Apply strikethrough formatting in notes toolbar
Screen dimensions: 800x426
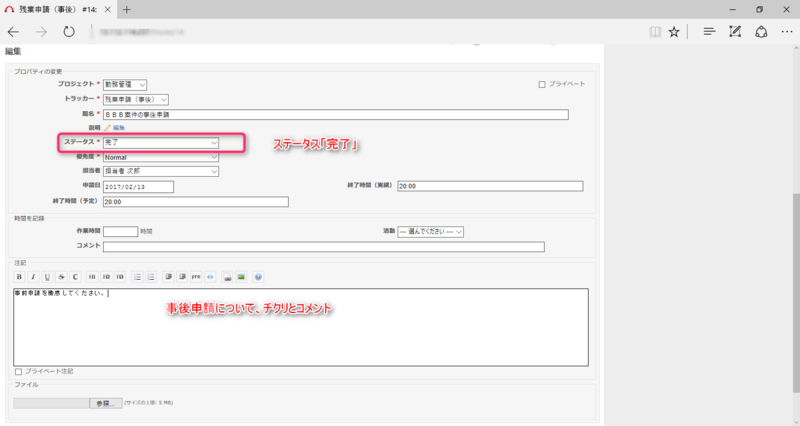tap(61, 277)
